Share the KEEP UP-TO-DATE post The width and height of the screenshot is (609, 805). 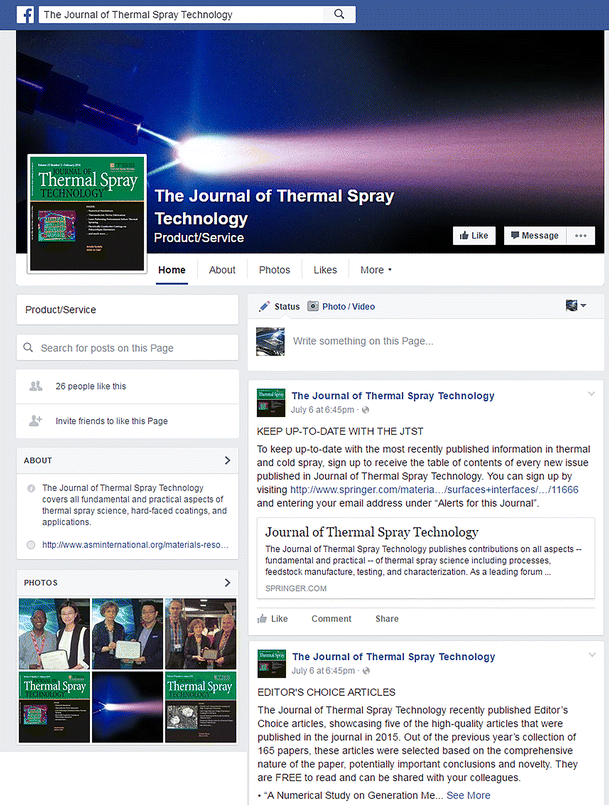[387, 619]
